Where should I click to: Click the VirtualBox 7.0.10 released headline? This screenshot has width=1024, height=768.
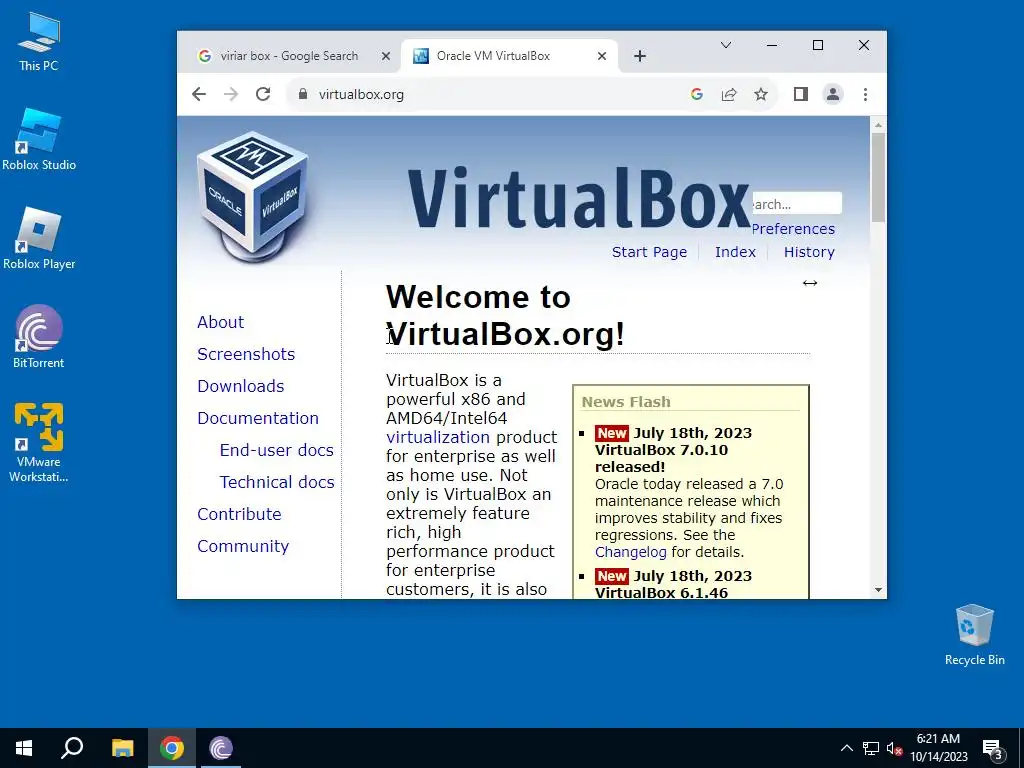pyautogui.click(x=661, y=458)
